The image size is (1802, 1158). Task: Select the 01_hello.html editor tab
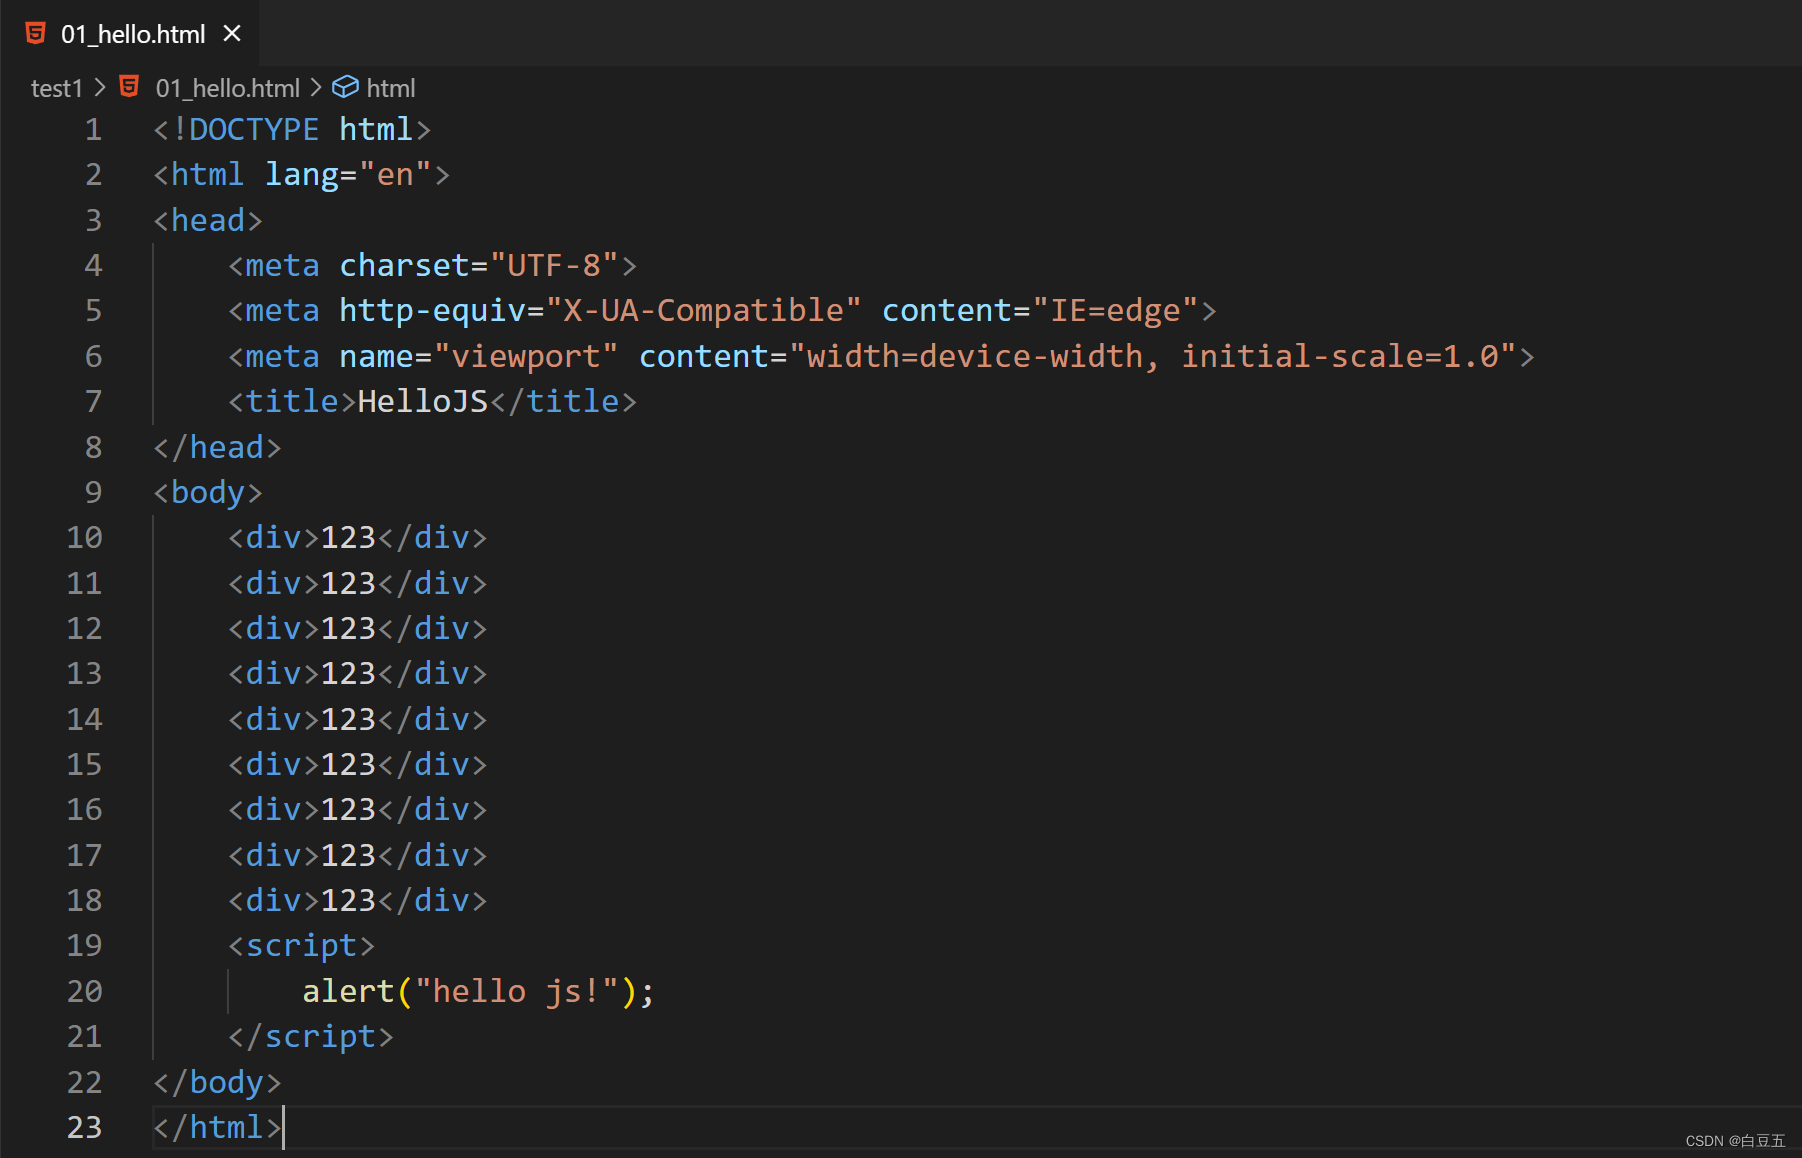(131, 34)
